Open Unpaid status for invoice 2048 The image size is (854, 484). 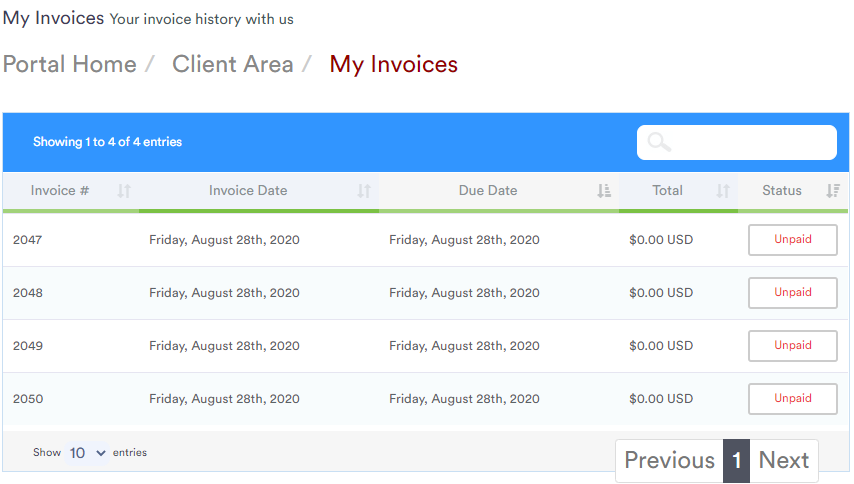point(792,293)
